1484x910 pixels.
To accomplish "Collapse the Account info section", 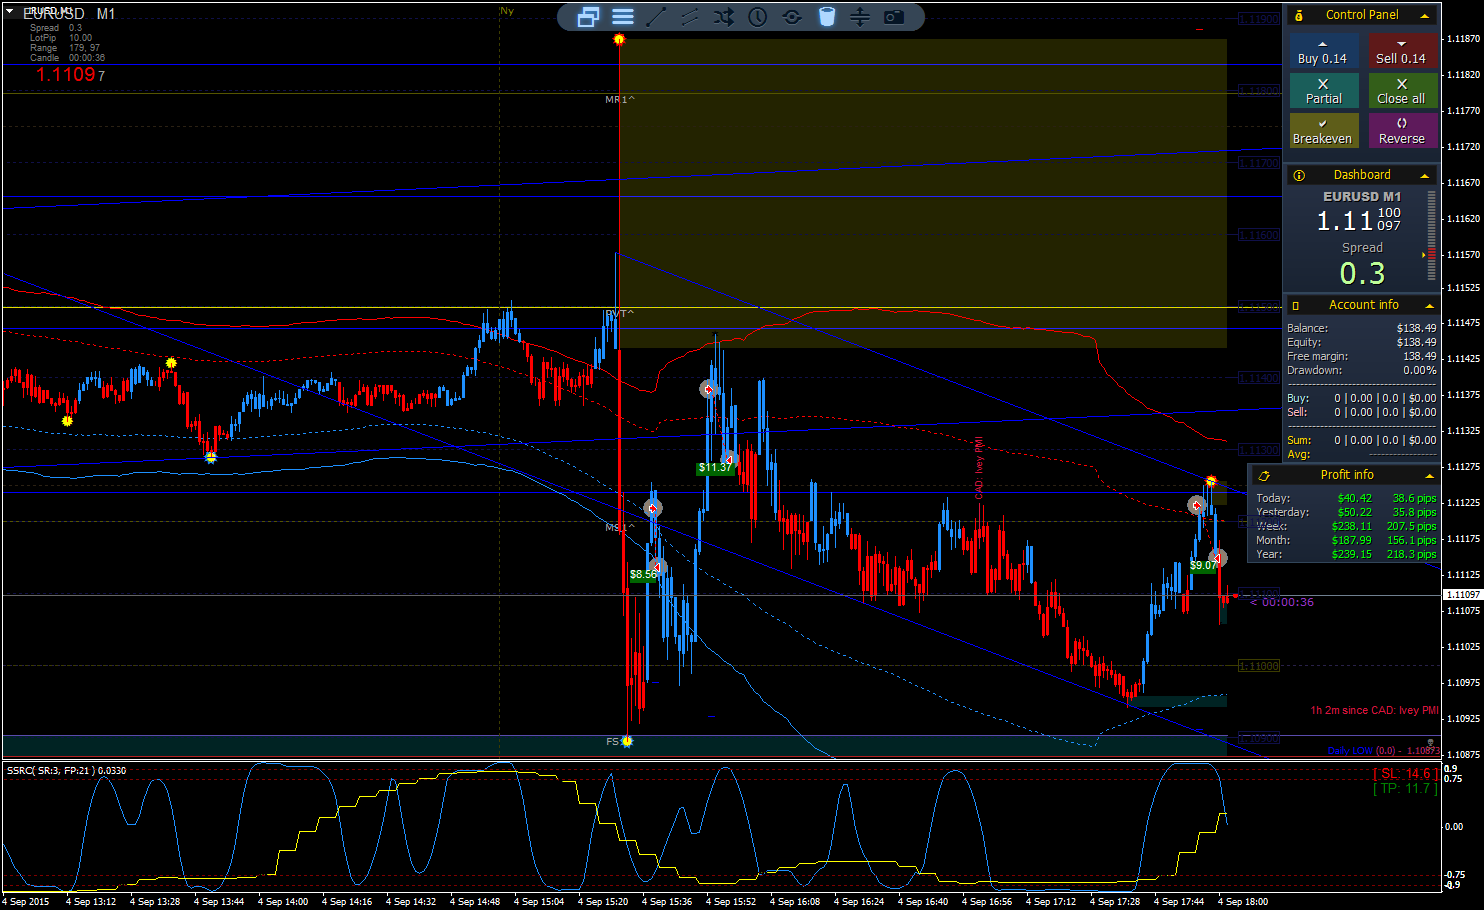I will (x=1429, y=305).
